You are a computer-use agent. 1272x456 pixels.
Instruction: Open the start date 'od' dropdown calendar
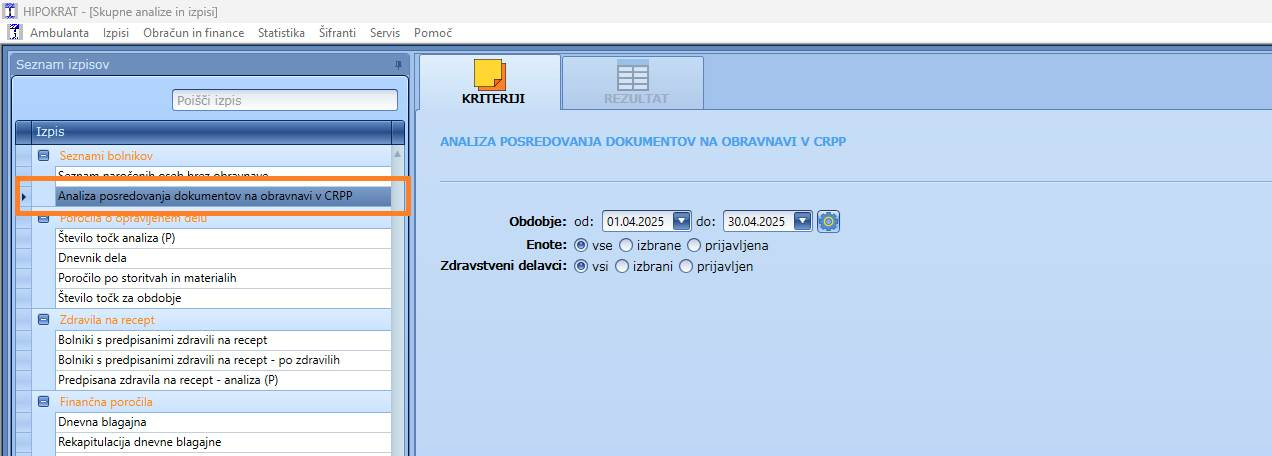[682, 221]
